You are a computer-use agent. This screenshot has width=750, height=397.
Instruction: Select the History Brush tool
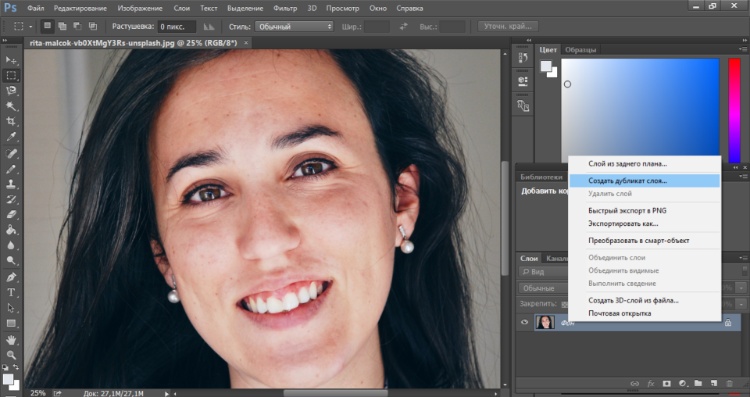tap(11, 200)
